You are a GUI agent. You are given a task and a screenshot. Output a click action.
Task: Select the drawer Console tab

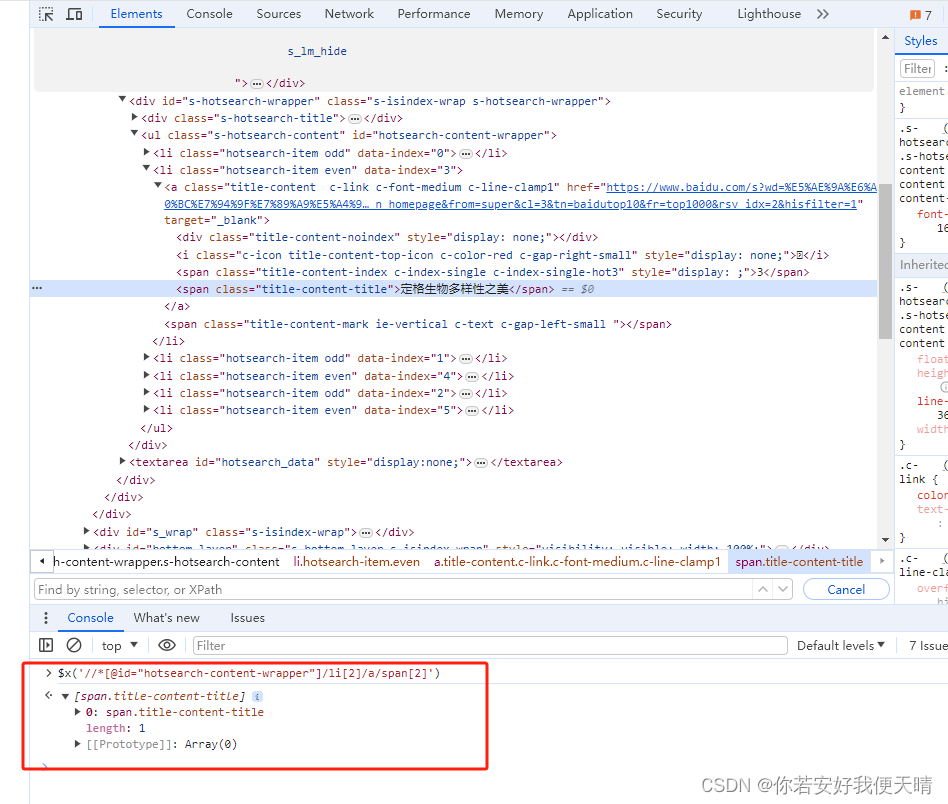click(90, 618)
